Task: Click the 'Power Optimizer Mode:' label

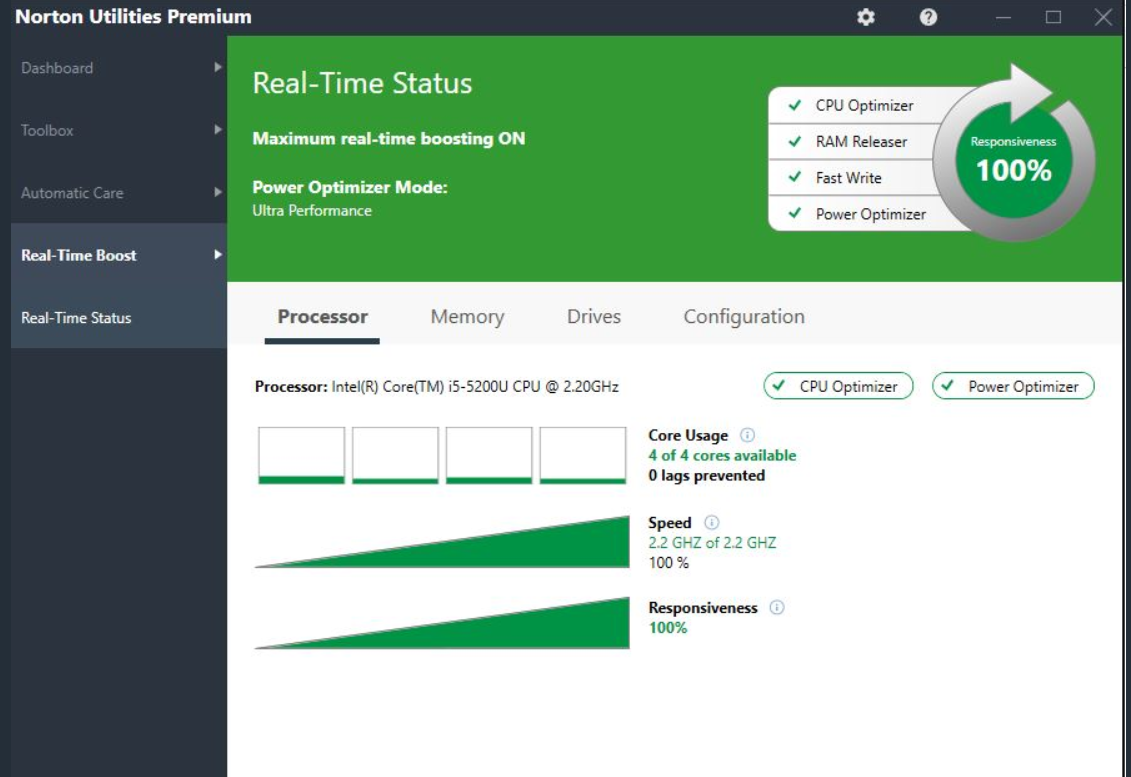Action: [350, 188]
